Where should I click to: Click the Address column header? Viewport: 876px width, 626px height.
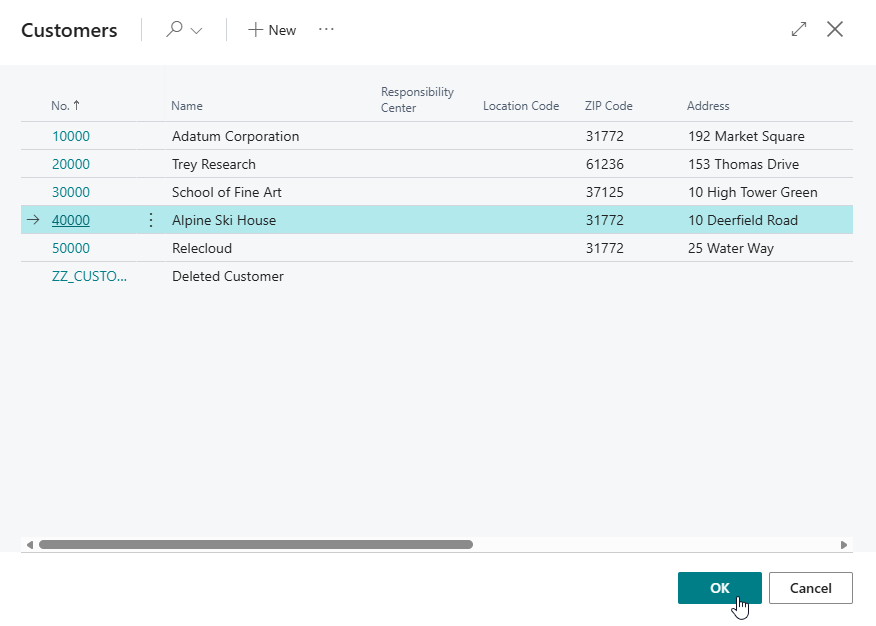[708, 106]
